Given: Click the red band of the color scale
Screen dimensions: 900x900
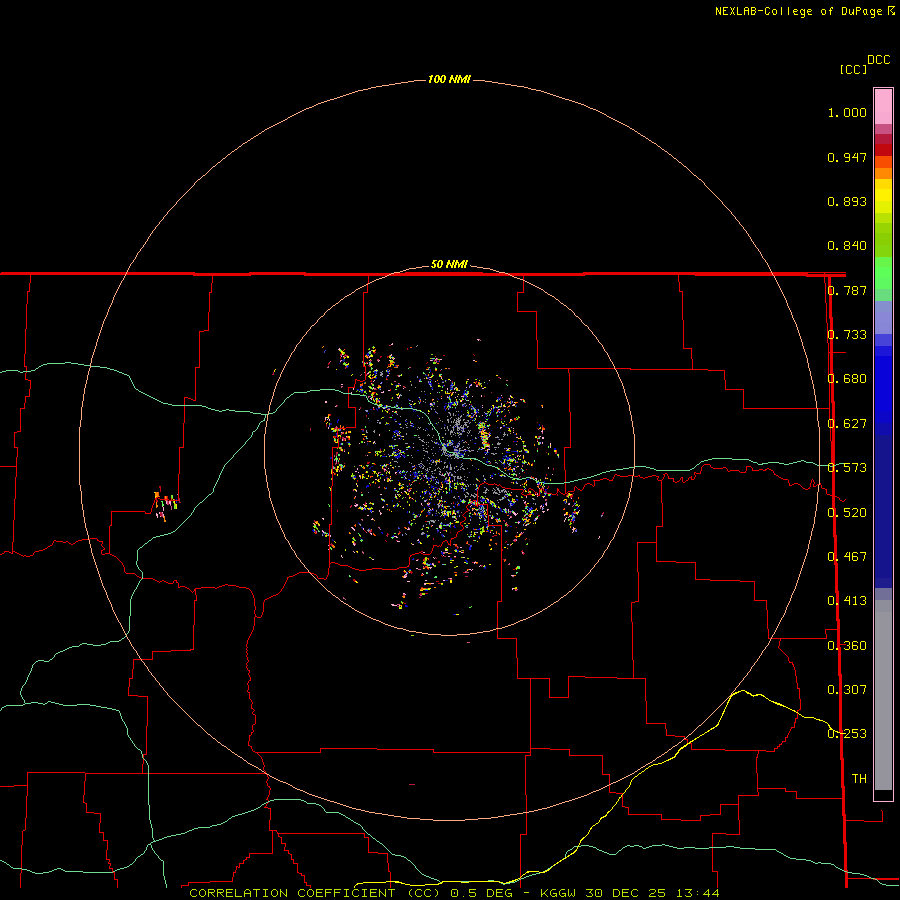Looking at the screenshot, I should [x=883, y=149].
